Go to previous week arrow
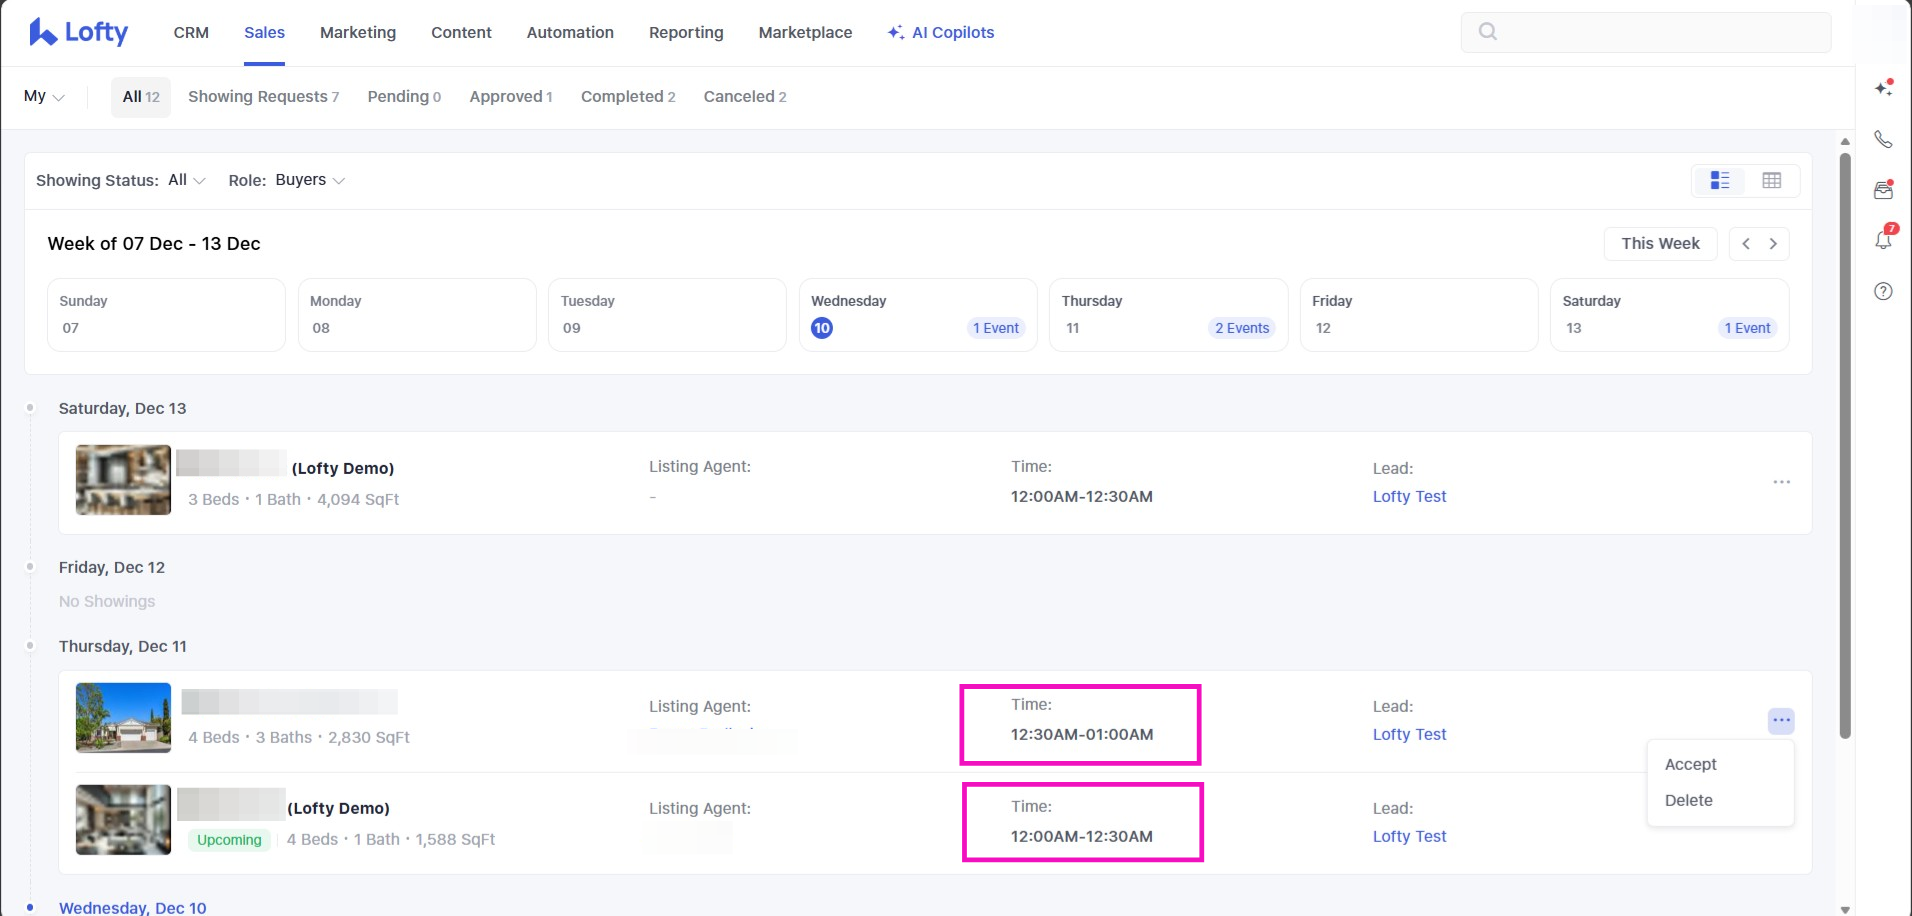 tap(1746, 244)
